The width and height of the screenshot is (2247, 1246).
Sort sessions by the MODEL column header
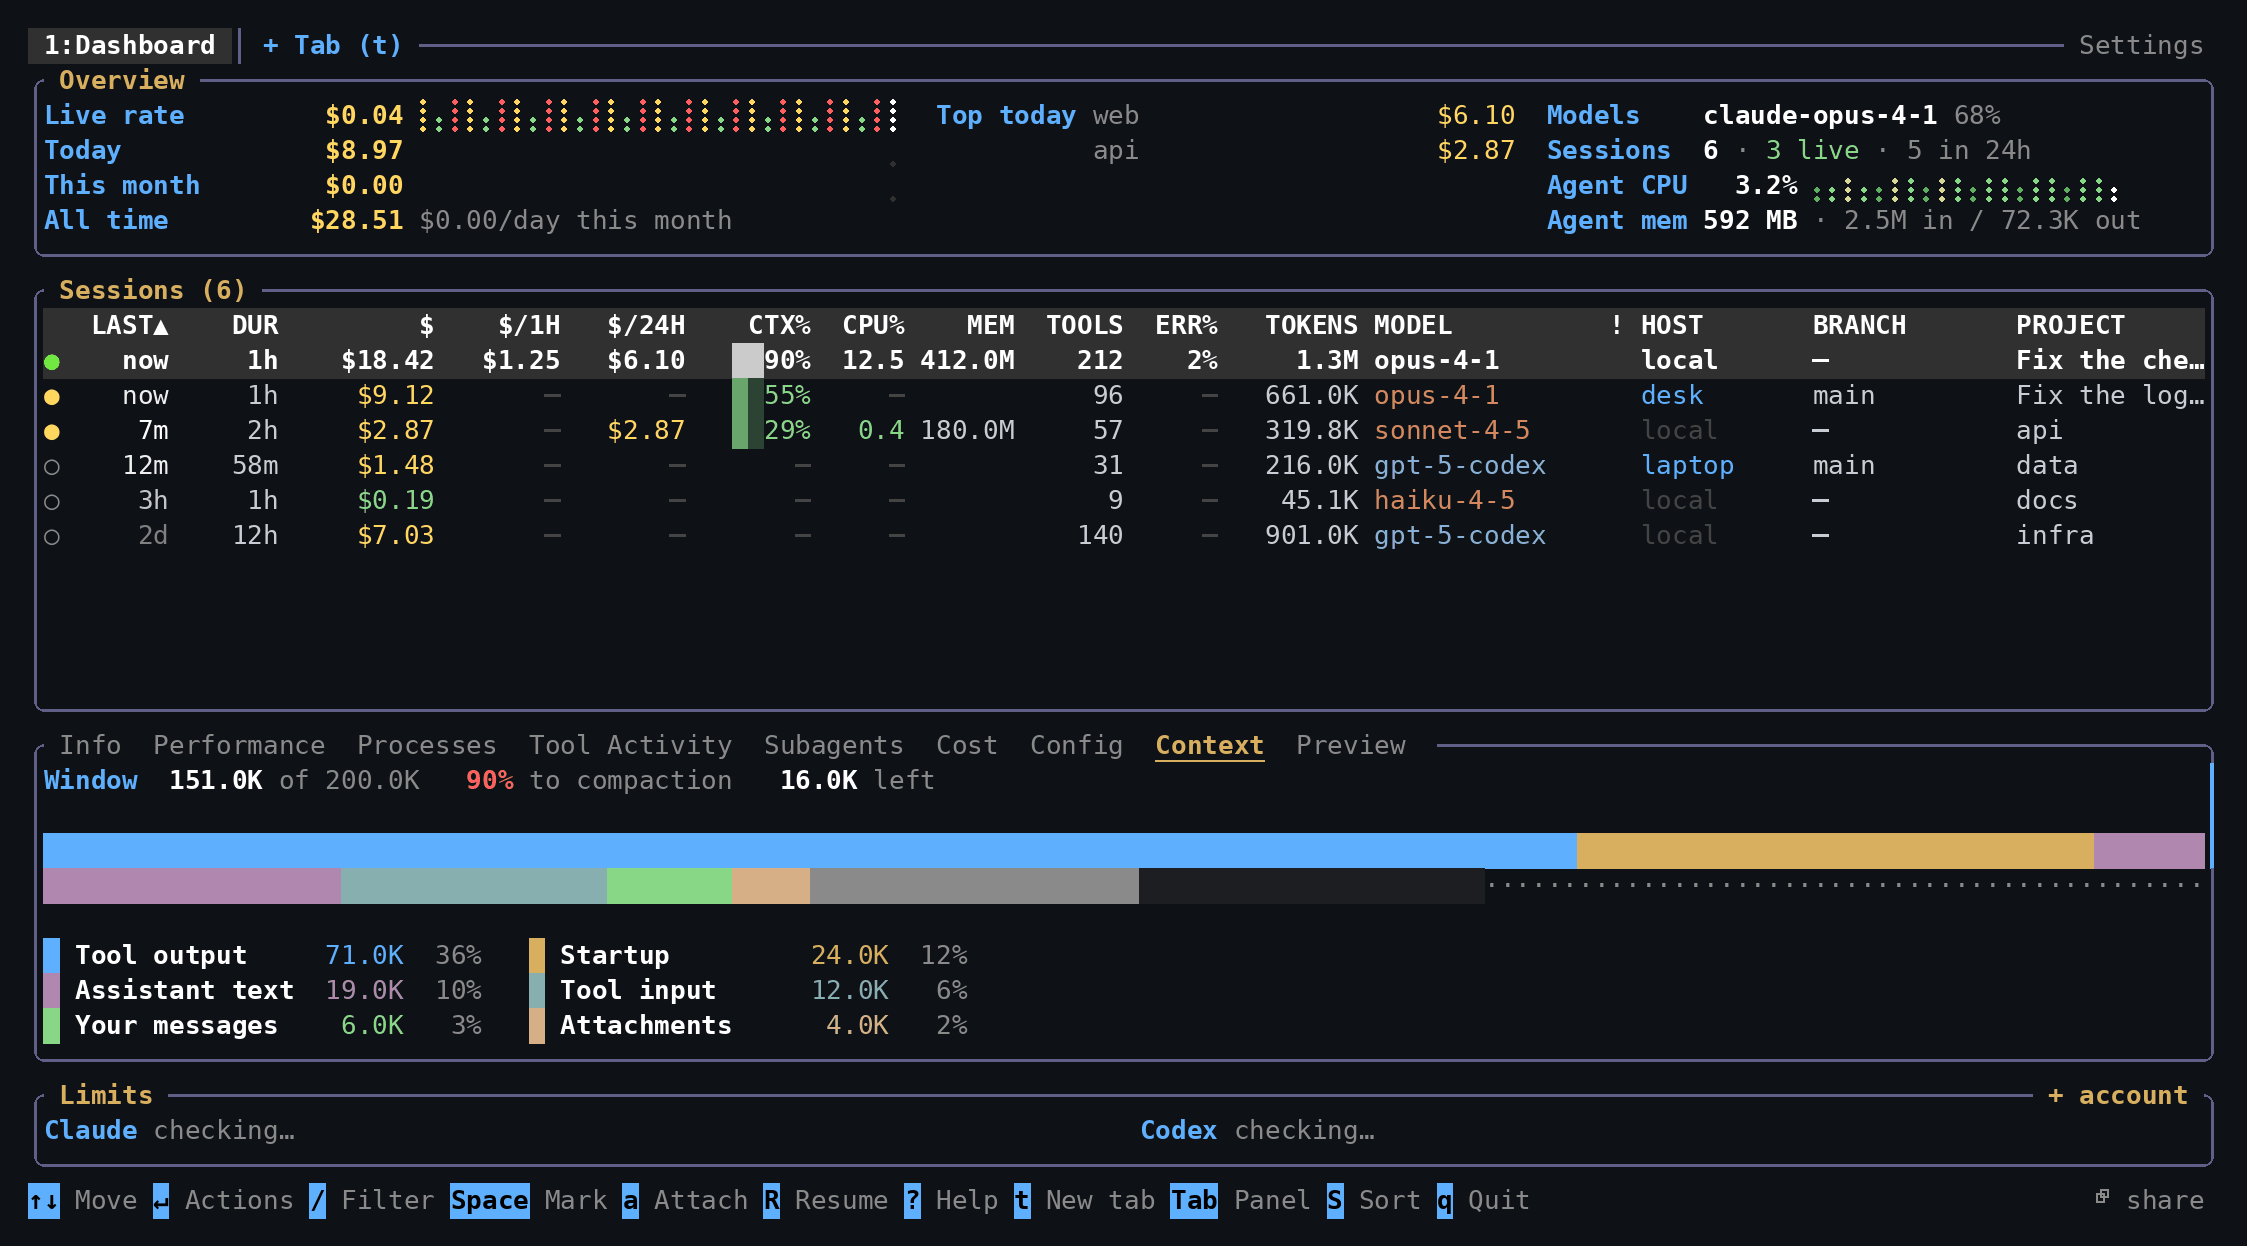pos(1412,326)
